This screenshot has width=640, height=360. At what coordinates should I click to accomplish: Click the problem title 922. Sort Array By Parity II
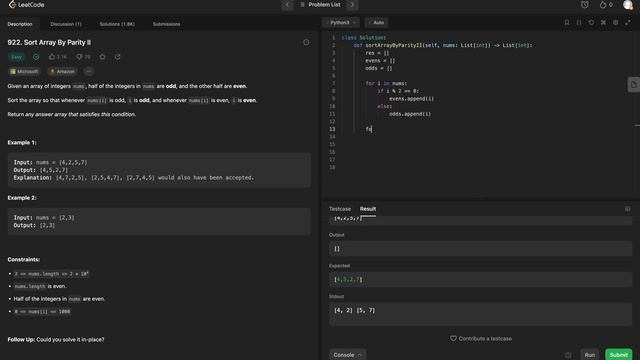point(49,42)
